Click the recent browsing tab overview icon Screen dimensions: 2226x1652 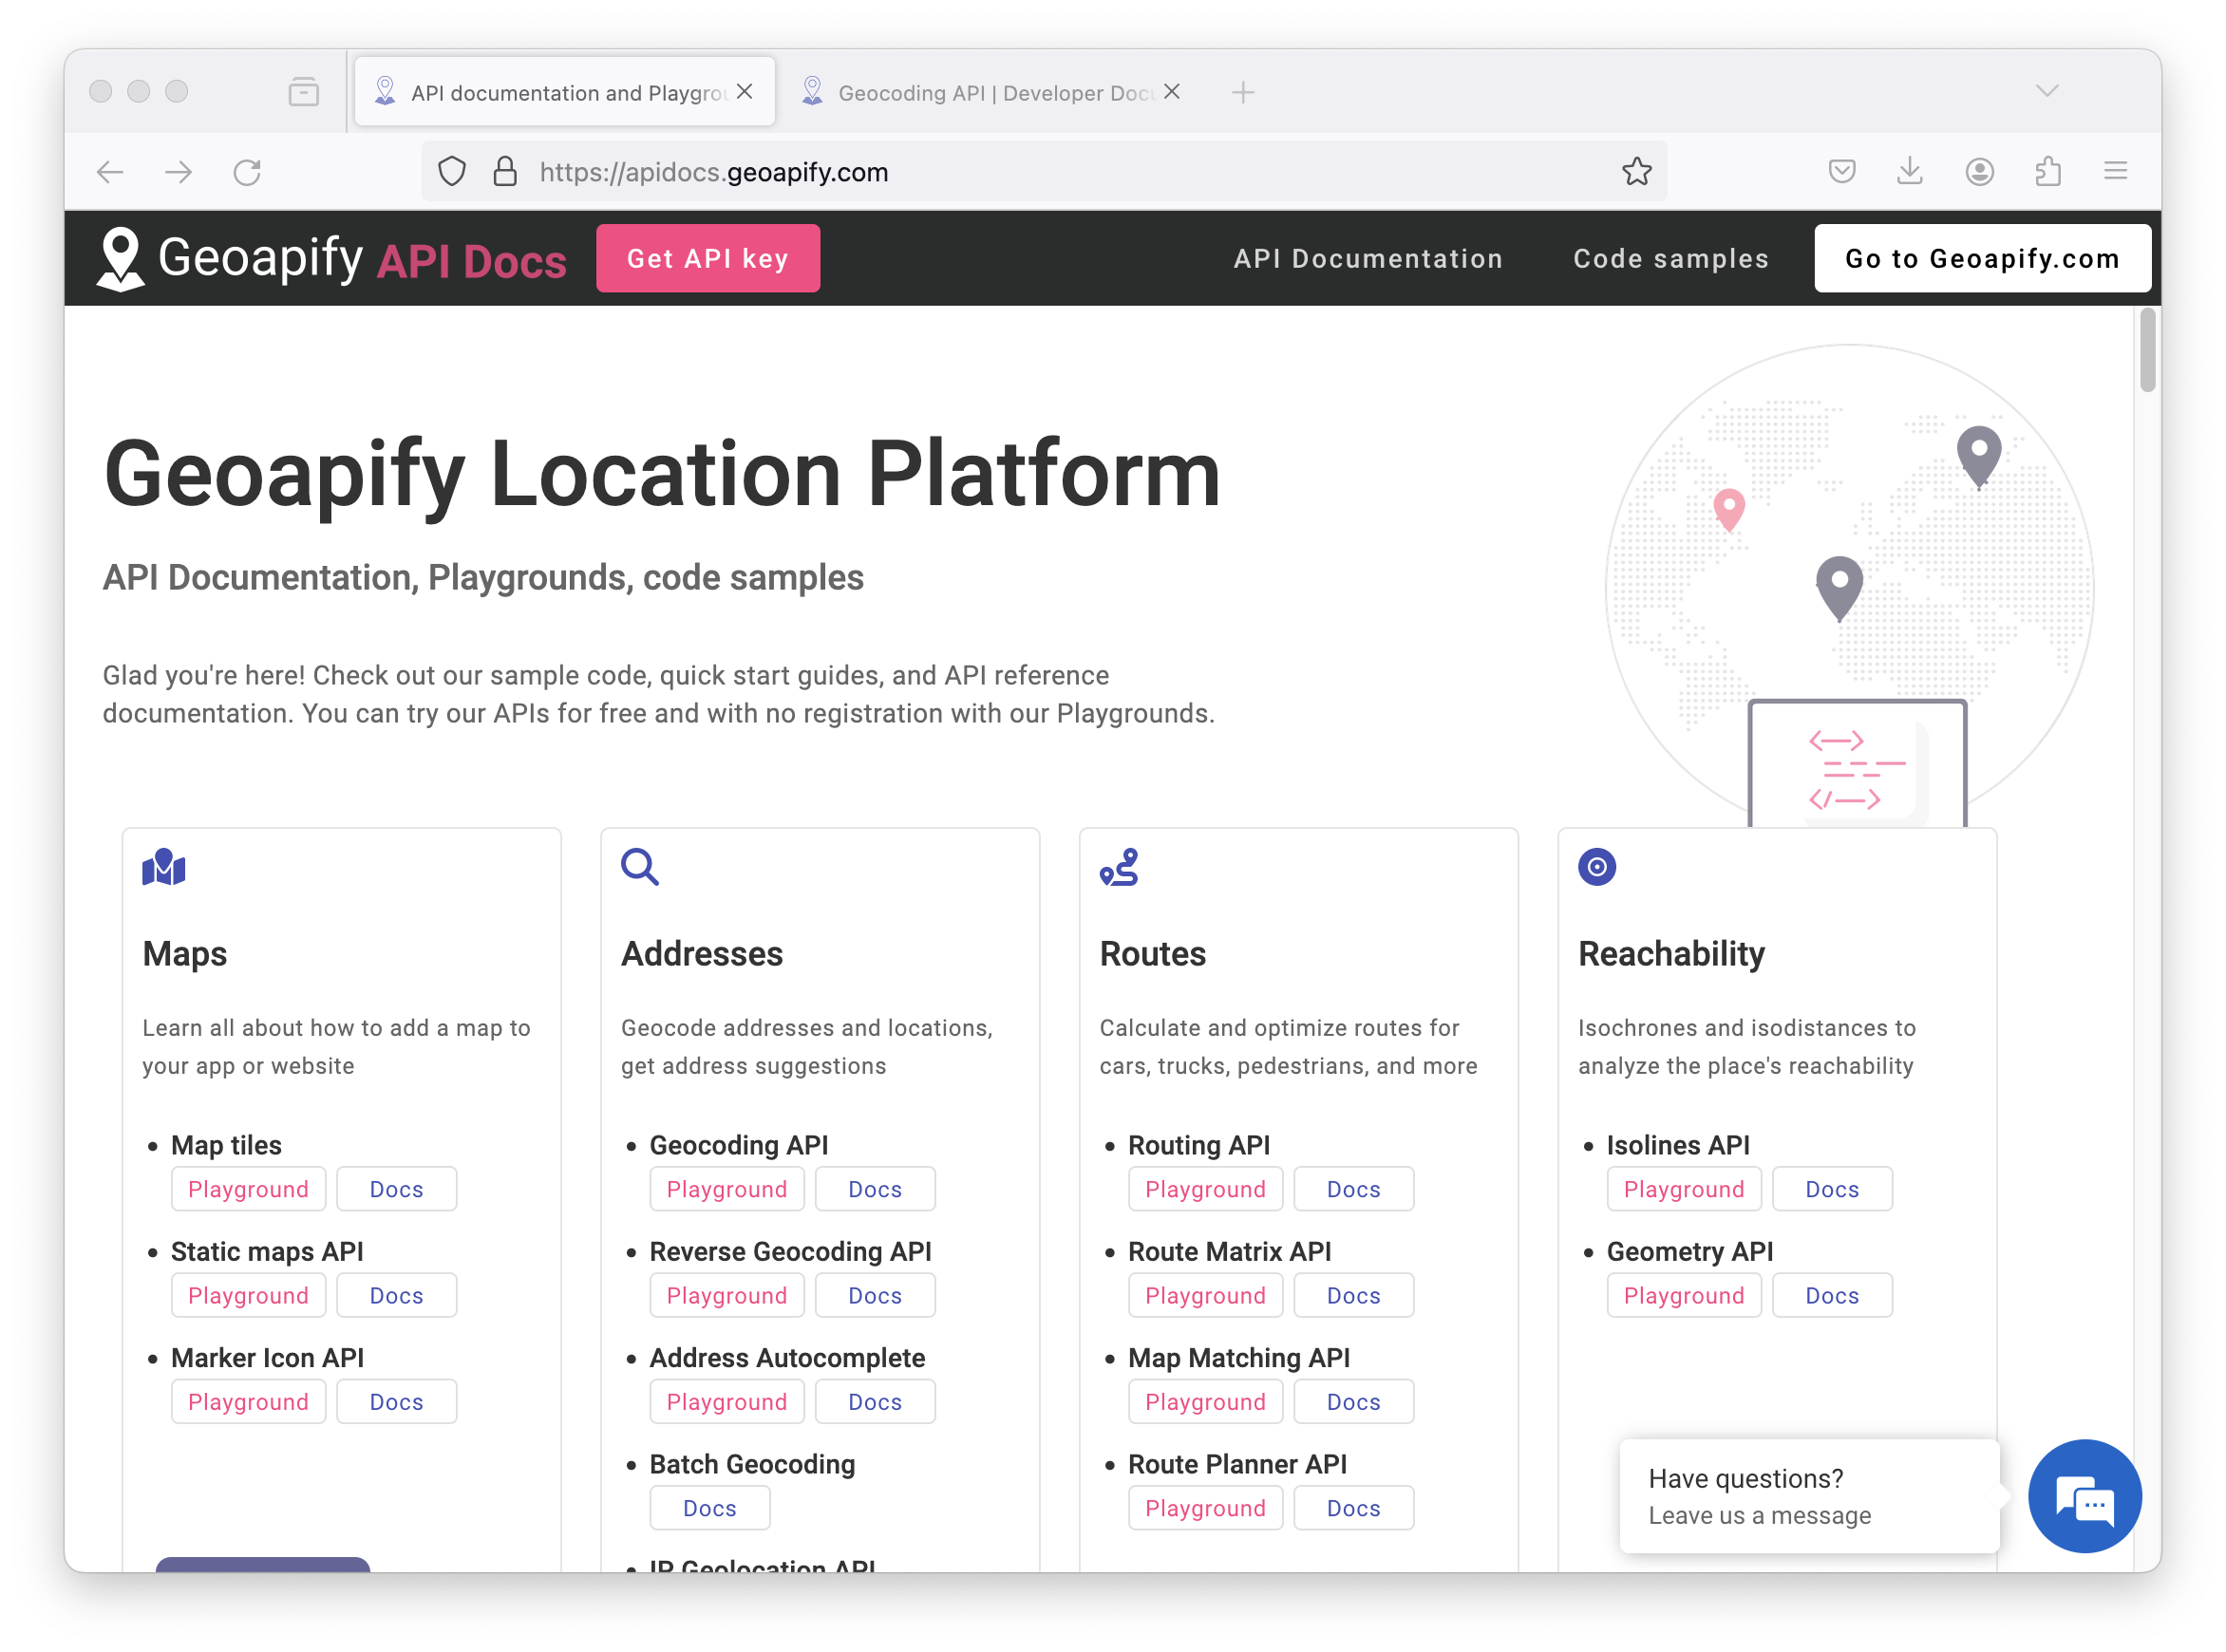point(303,92)
